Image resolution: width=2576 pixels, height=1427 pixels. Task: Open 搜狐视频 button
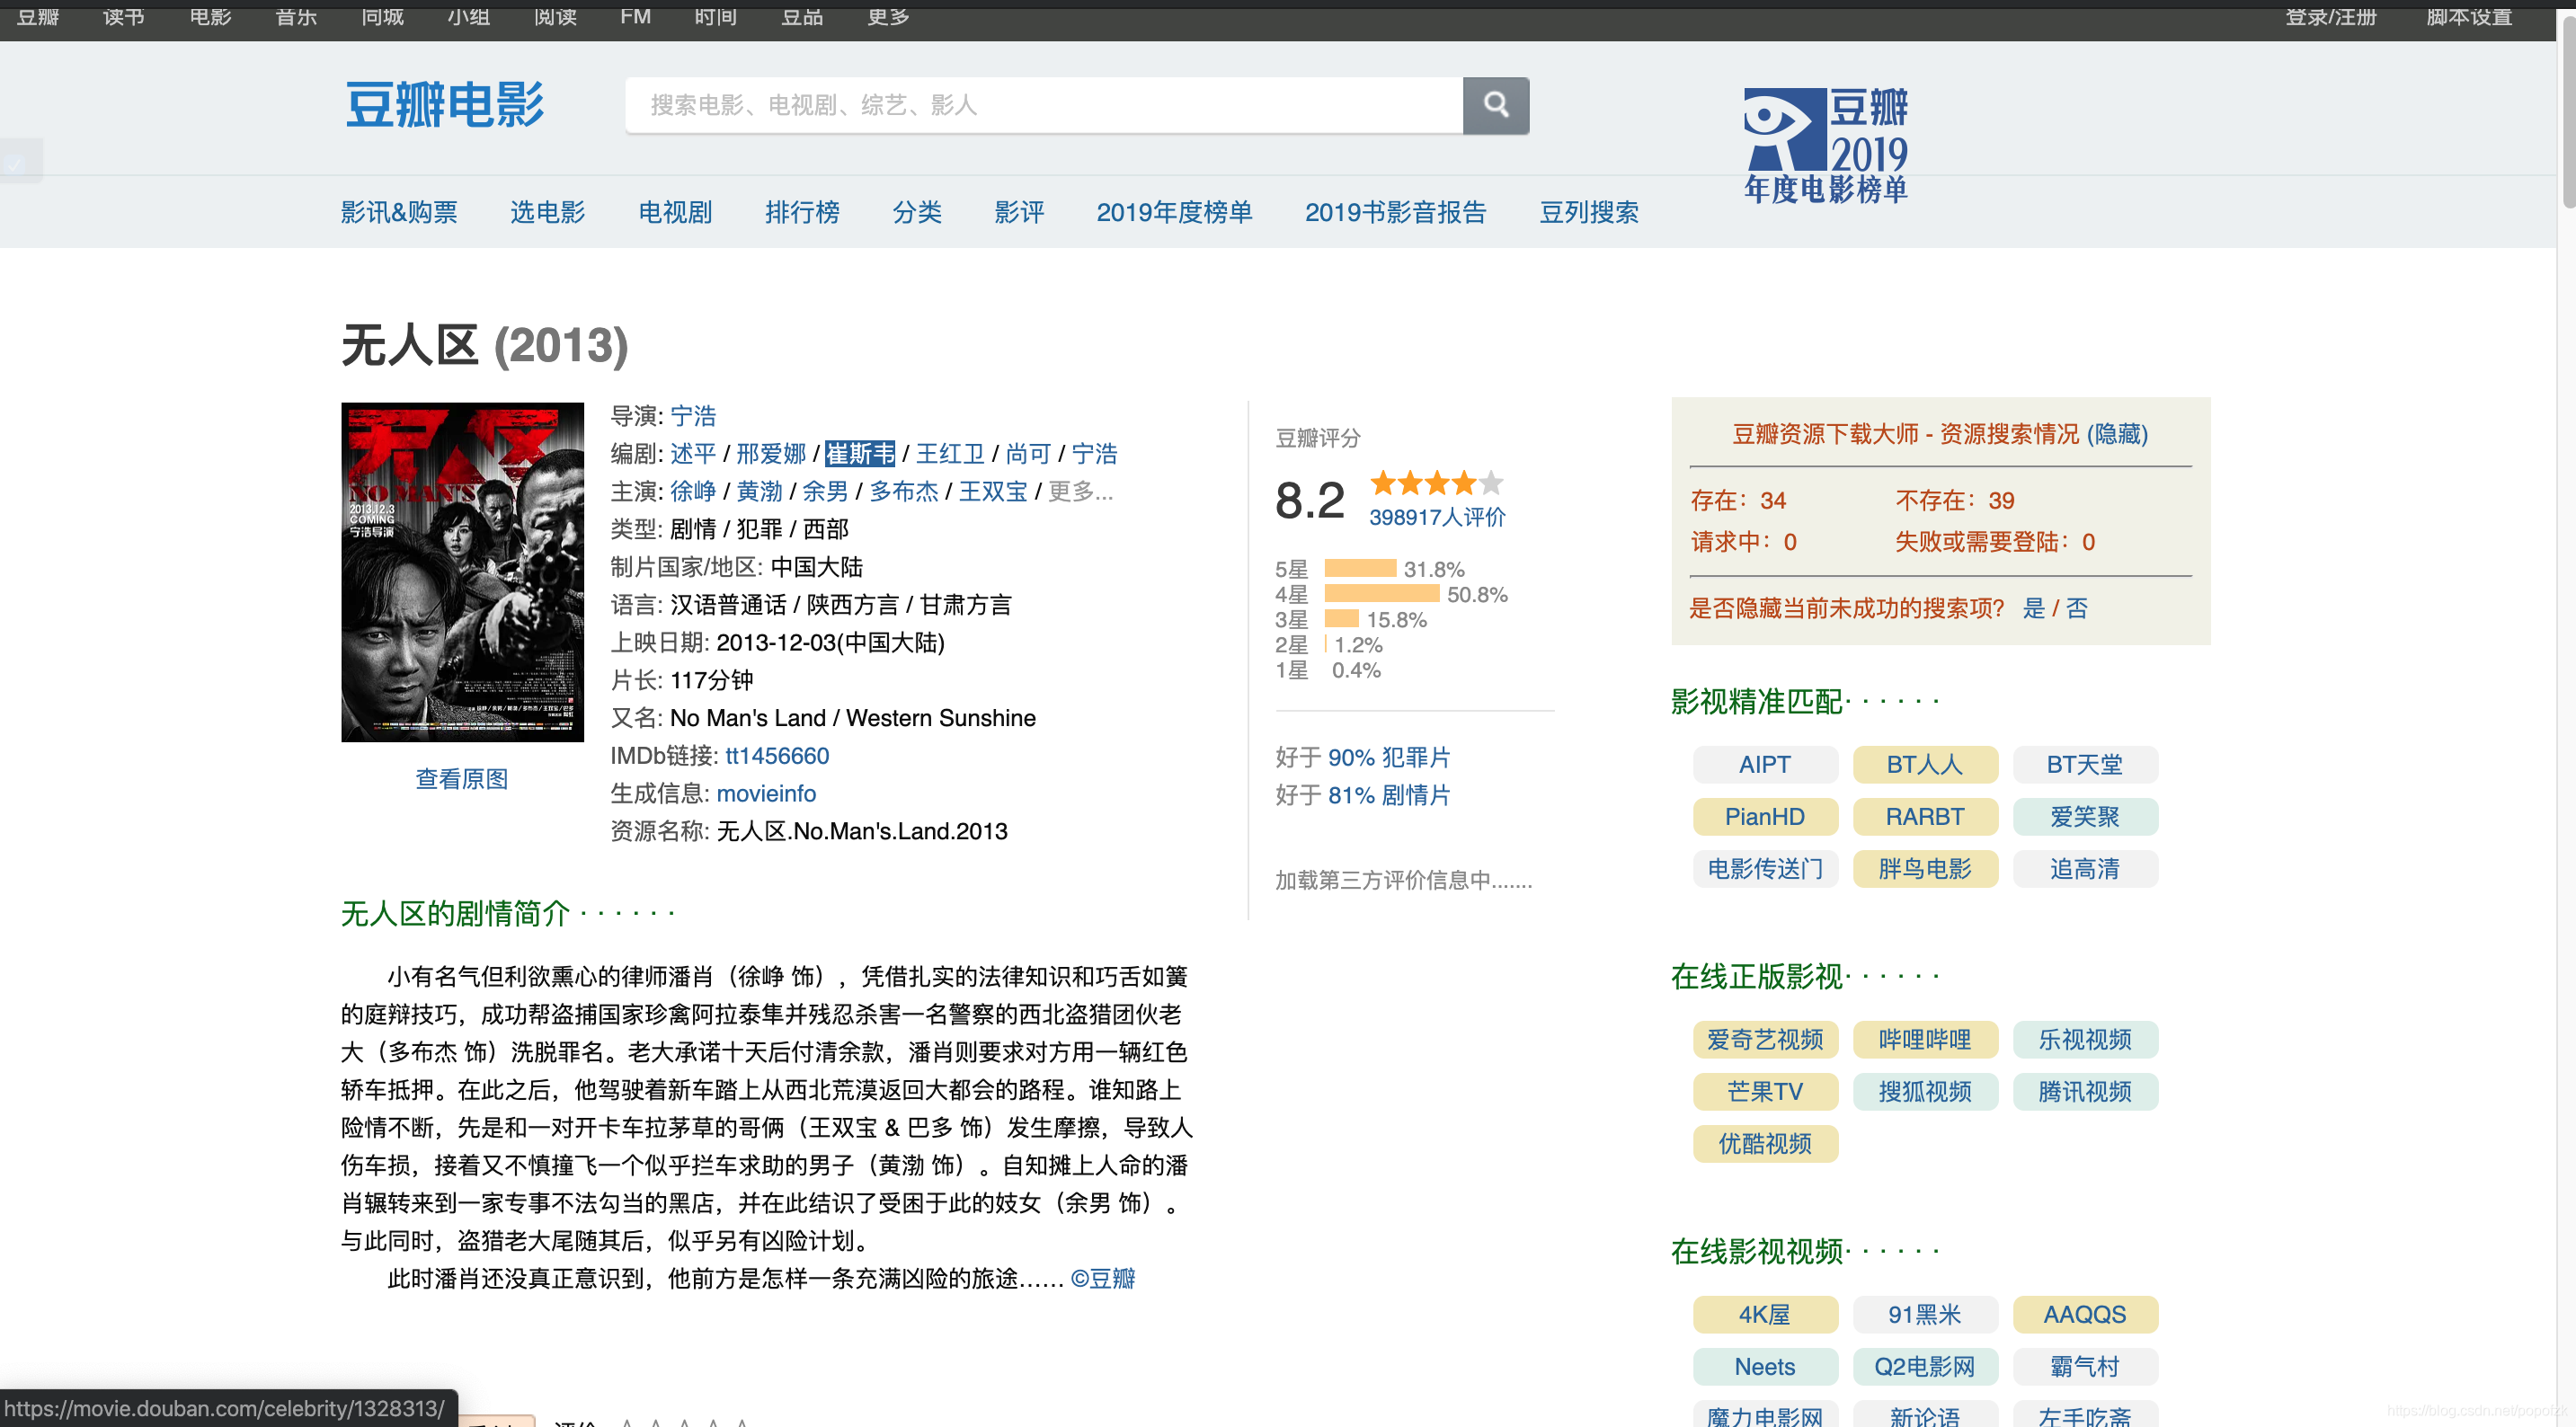(1925, 1091)
